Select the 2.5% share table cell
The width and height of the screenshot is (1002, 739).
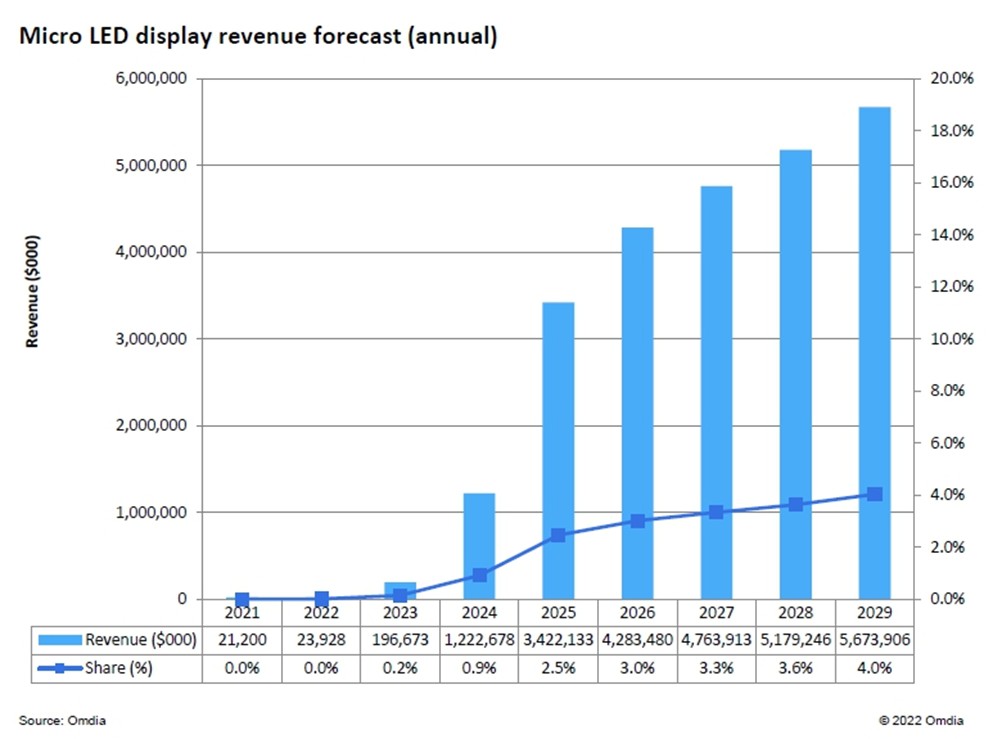point(559,668)
